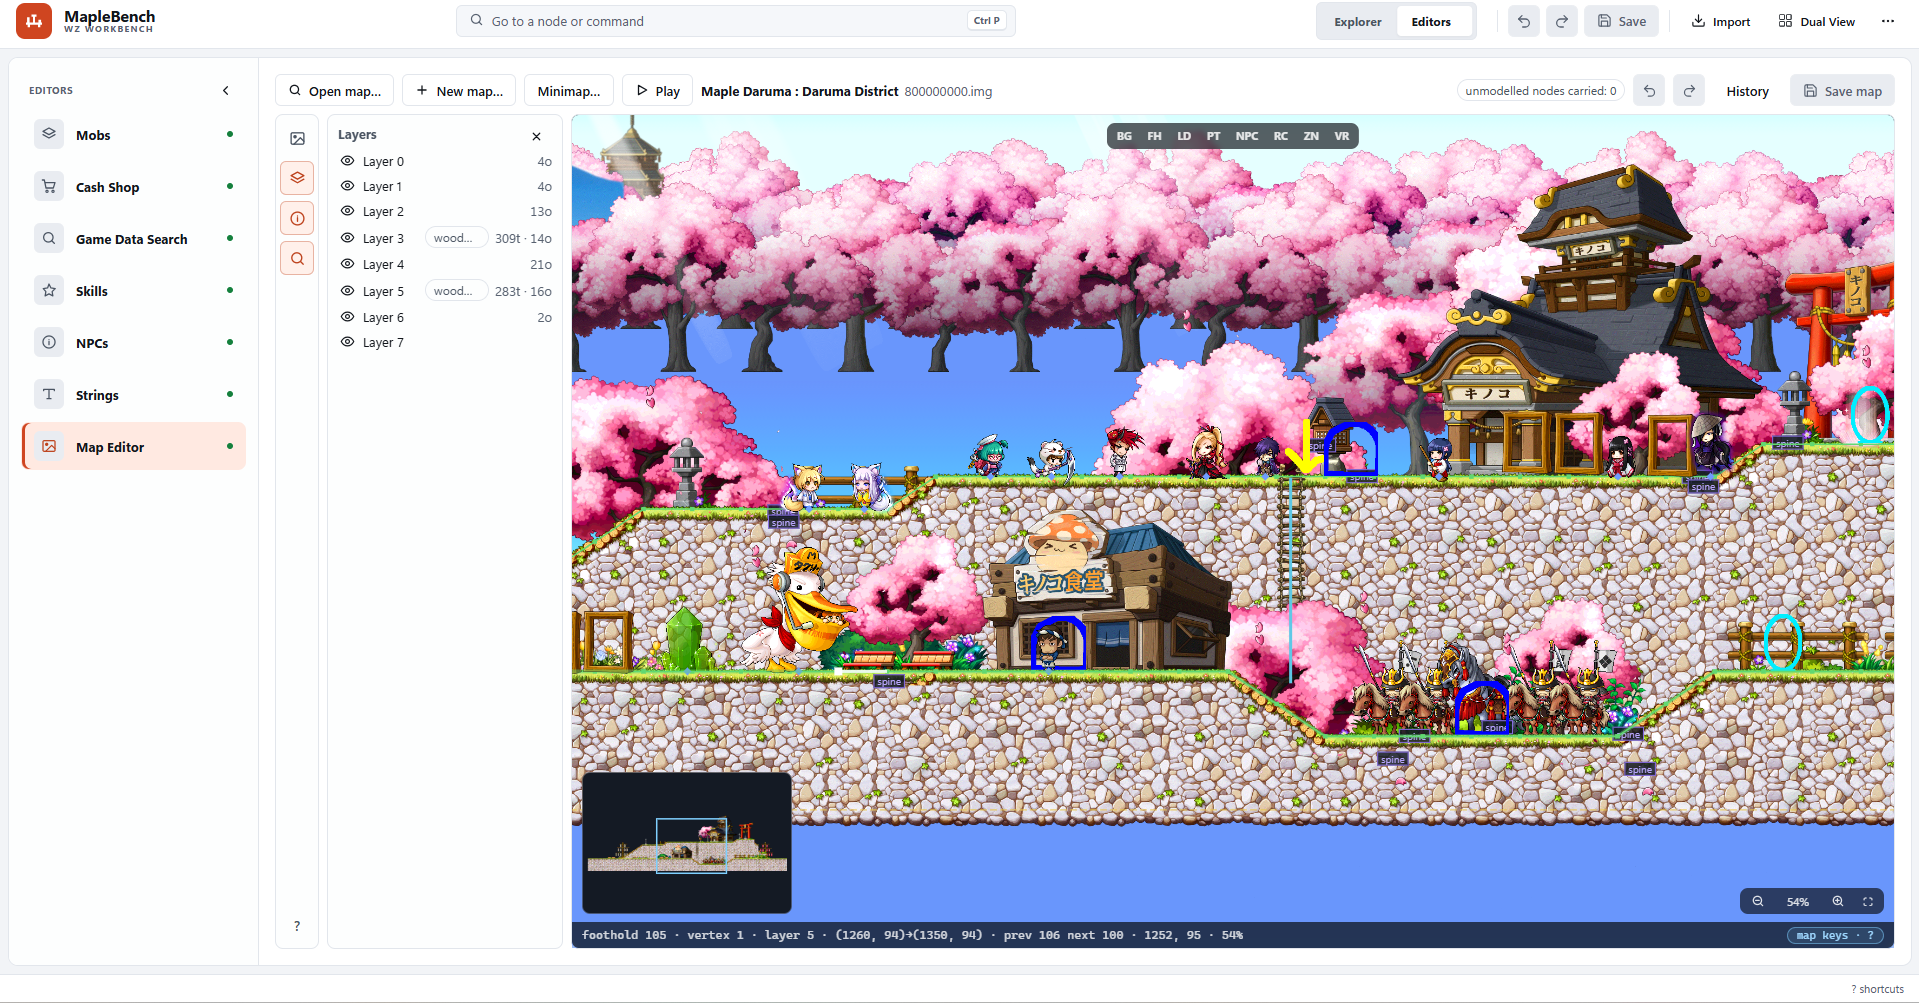Open the info panel icon in tool rail
The image size is (1919, 1003).
[297, 218]
